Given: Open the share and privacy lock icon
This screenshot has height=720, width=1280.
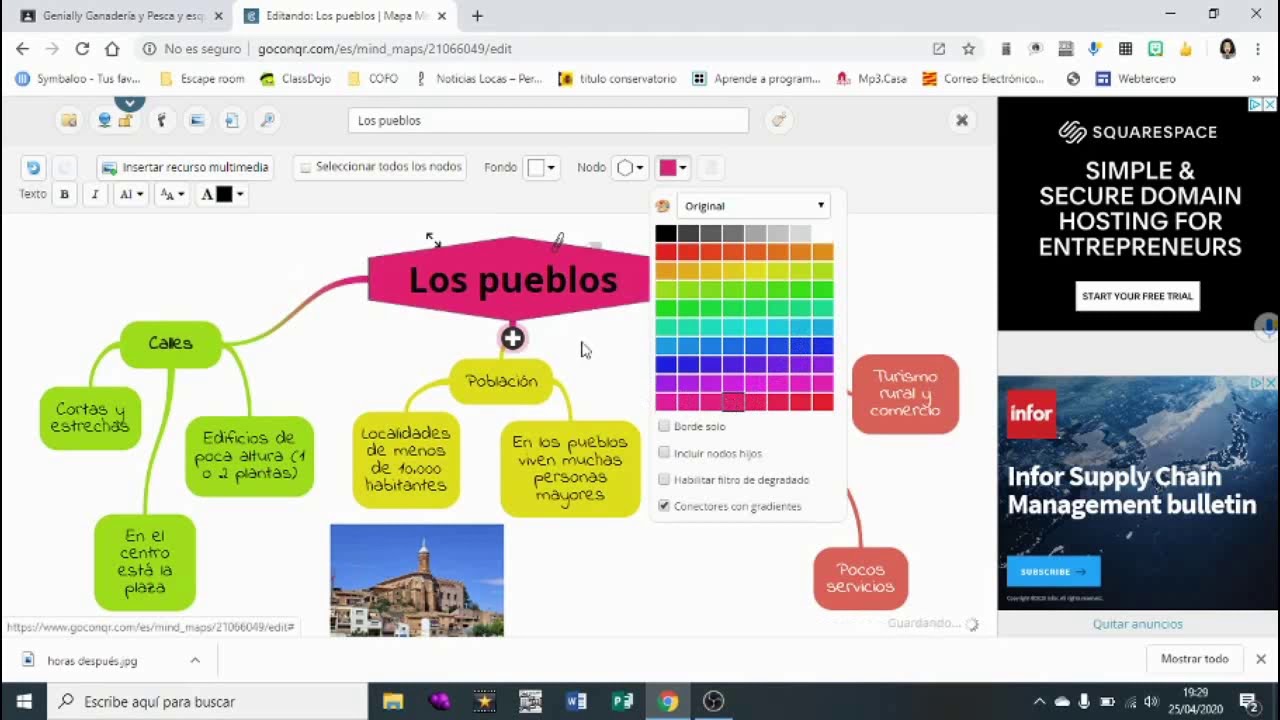Looking at the screenshot, I should (x=114, y=120).
